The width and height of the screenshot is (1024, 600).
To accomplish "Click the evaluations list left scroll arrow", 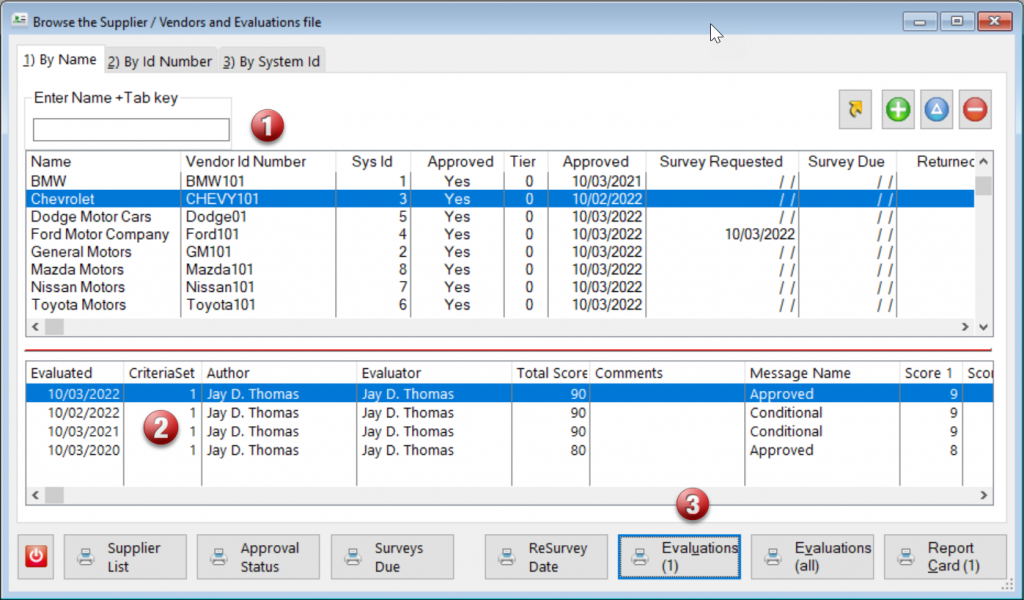I will click(x=35, y=496).
